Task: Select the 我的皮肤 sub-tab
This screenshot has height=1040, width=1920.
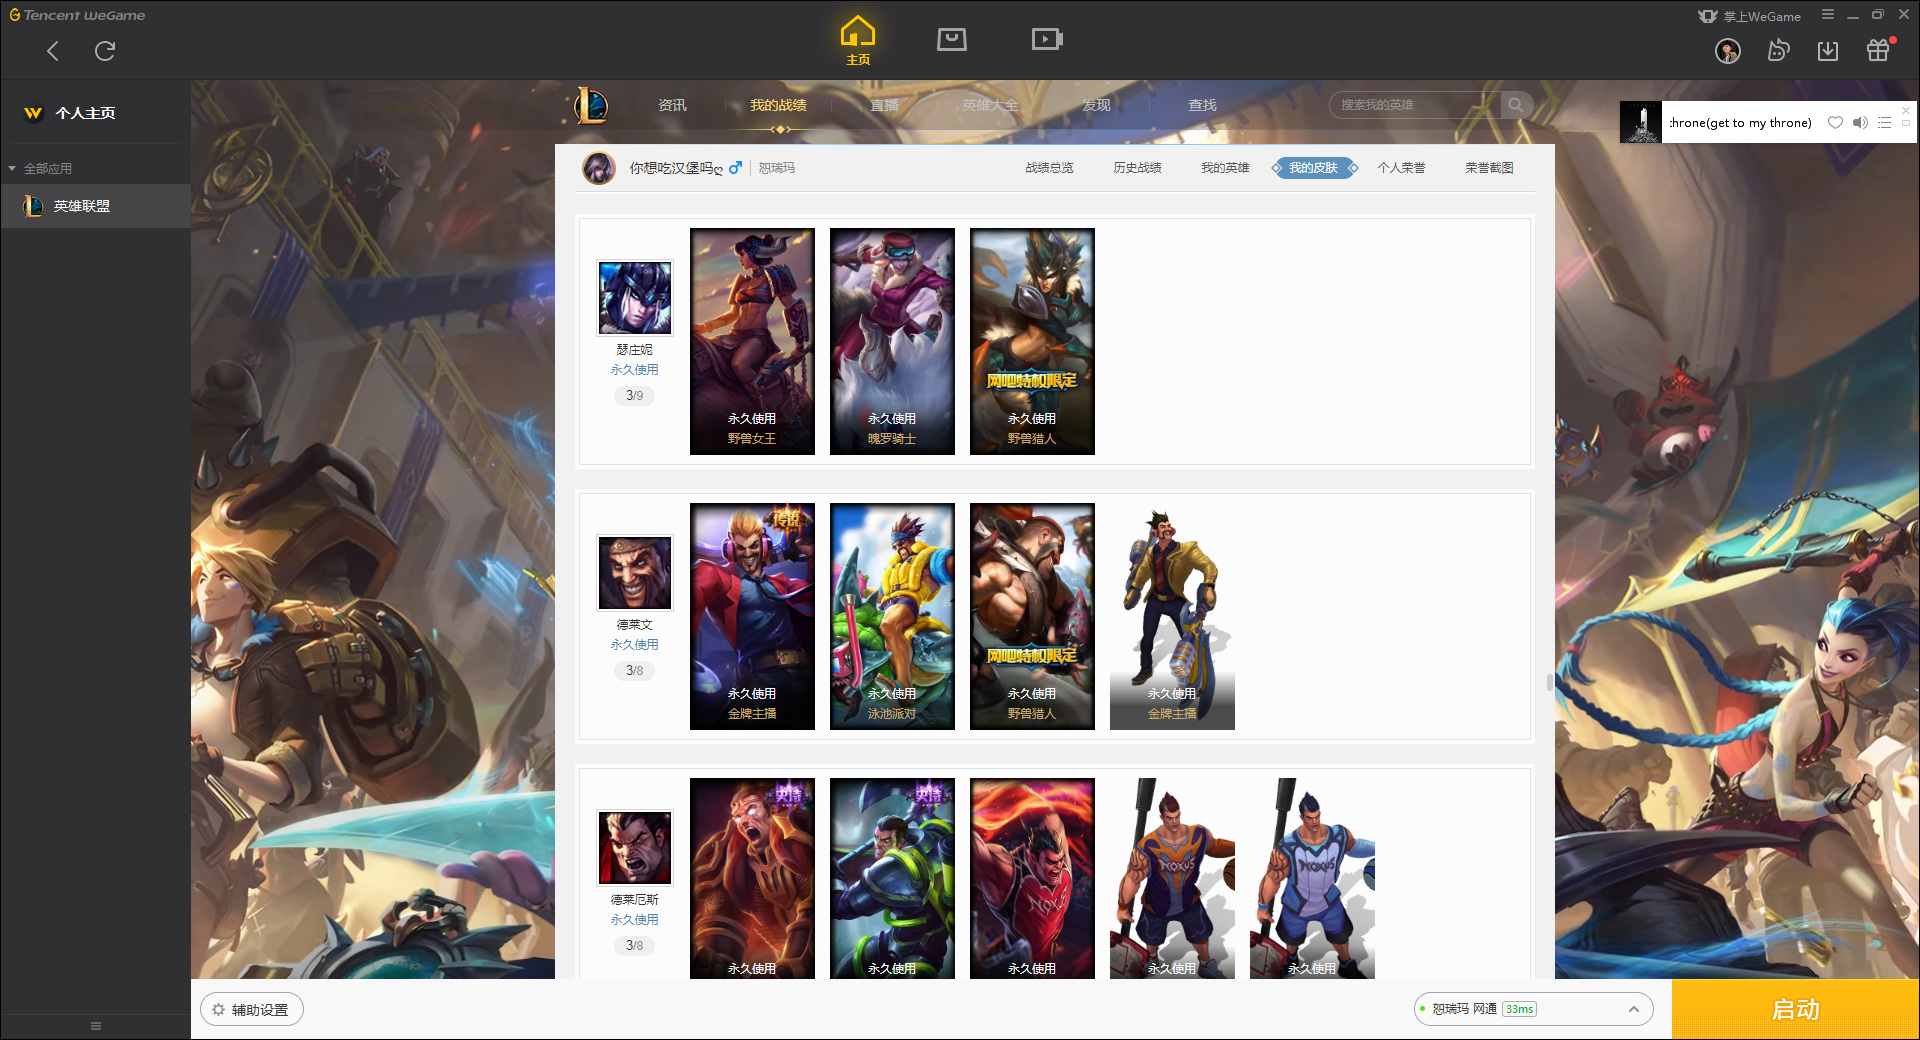Action: 1314,168
